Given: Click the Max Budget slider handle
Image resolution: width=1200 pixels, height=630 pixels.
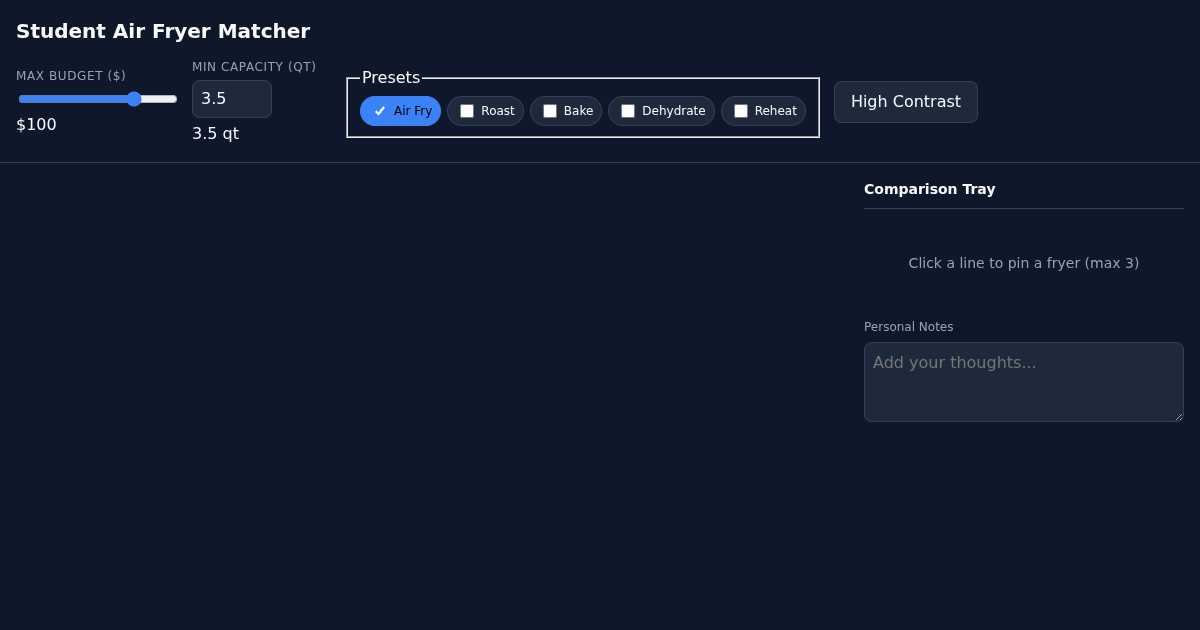Looking at the screenshot, I should click(134, 99).
